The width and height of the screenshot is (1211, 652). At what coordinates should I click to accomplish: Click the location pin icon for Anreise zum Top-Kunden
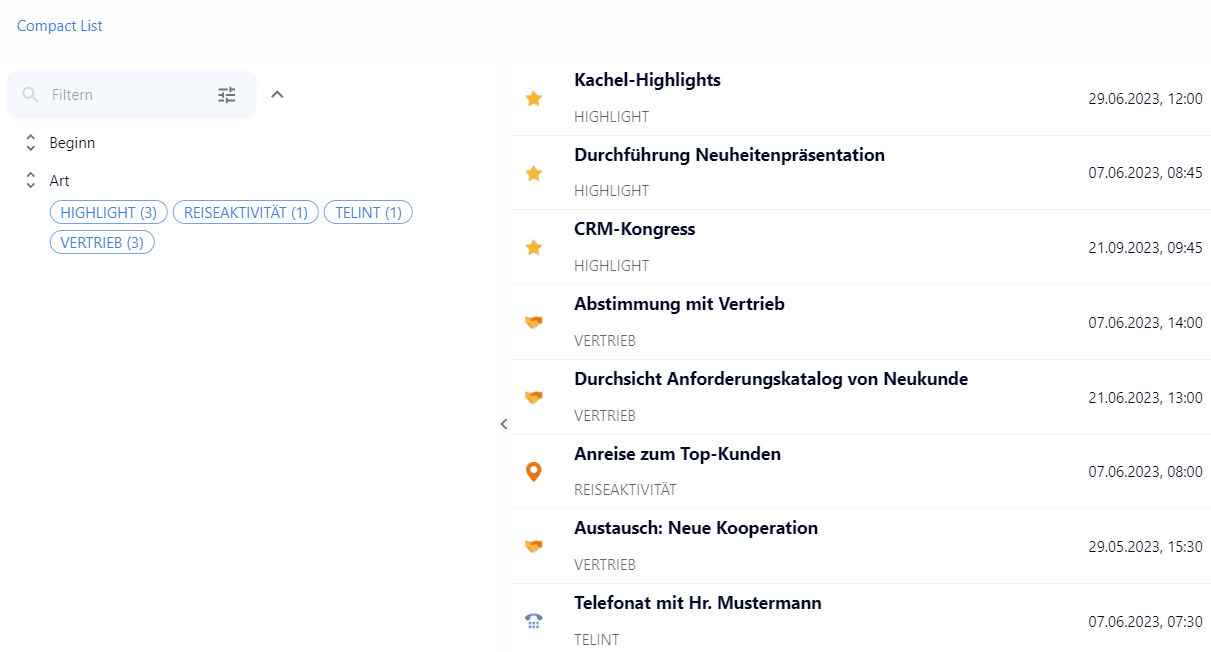534,472
